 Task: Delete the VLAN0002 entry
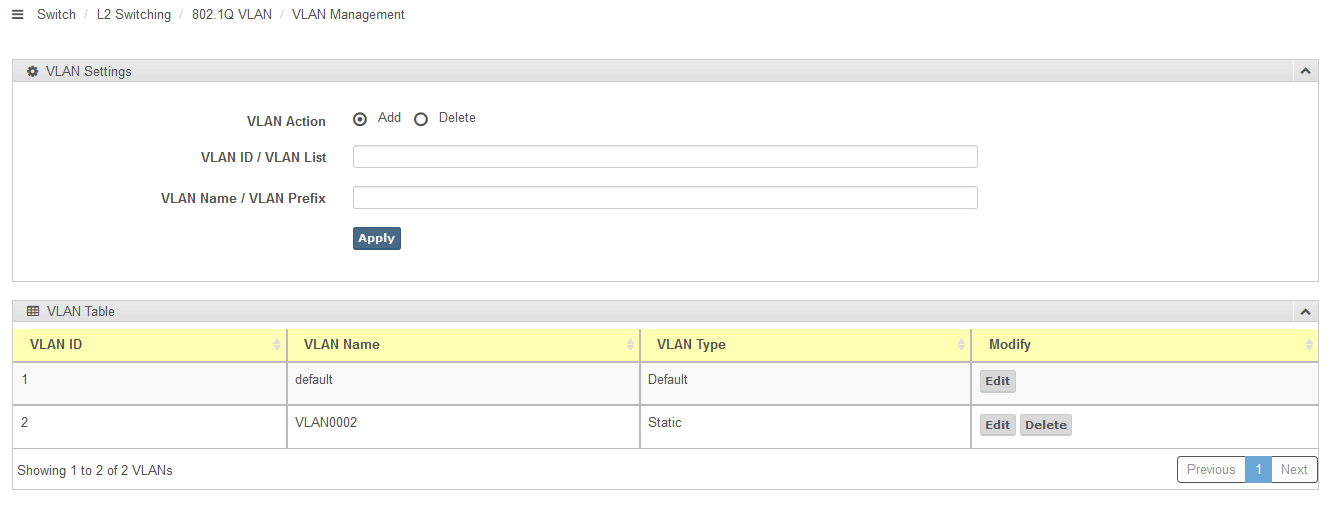[x=1046, y=425]
